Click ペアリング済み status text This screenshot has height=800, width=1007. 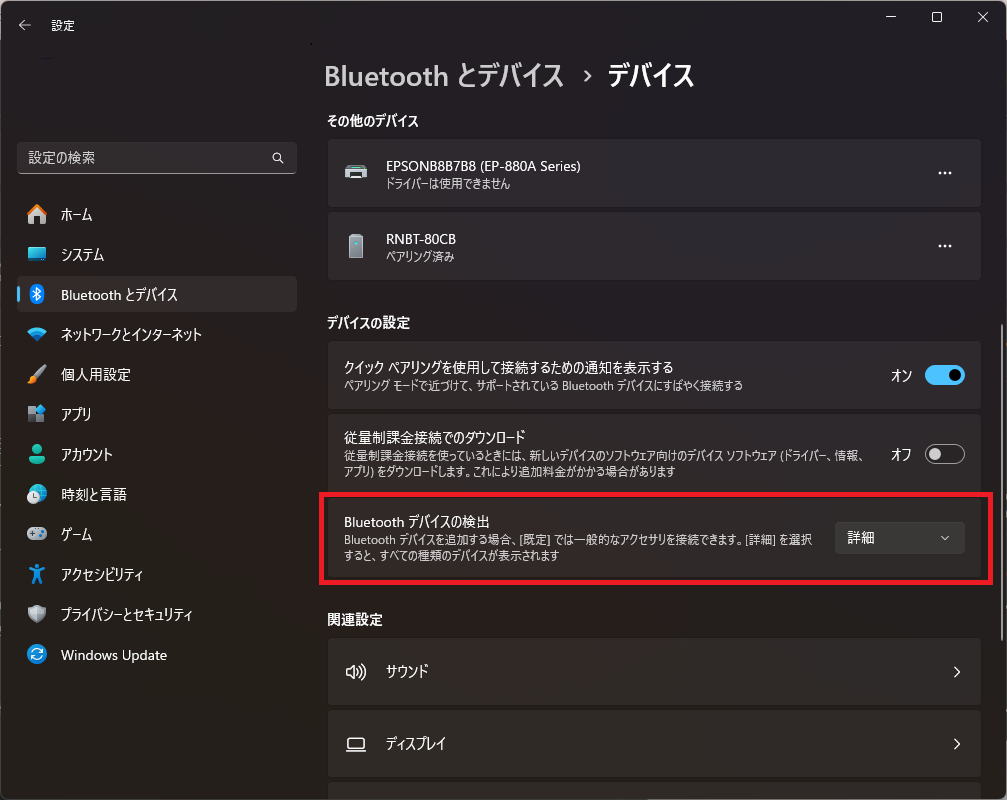coord(420,257)
